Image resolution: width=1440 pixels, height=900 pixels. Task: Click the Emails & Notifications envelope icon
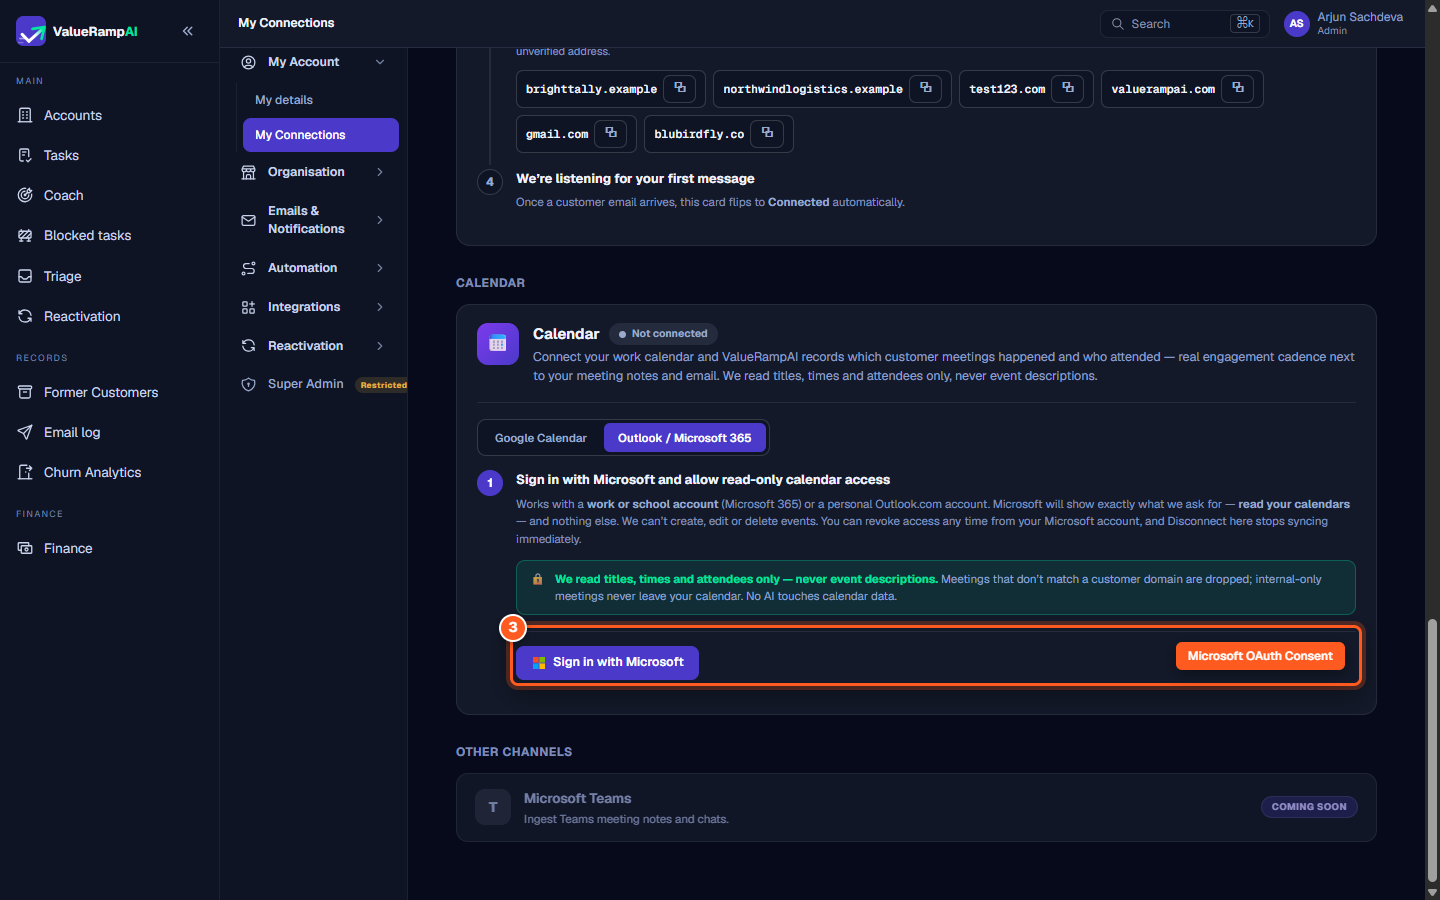248,220
